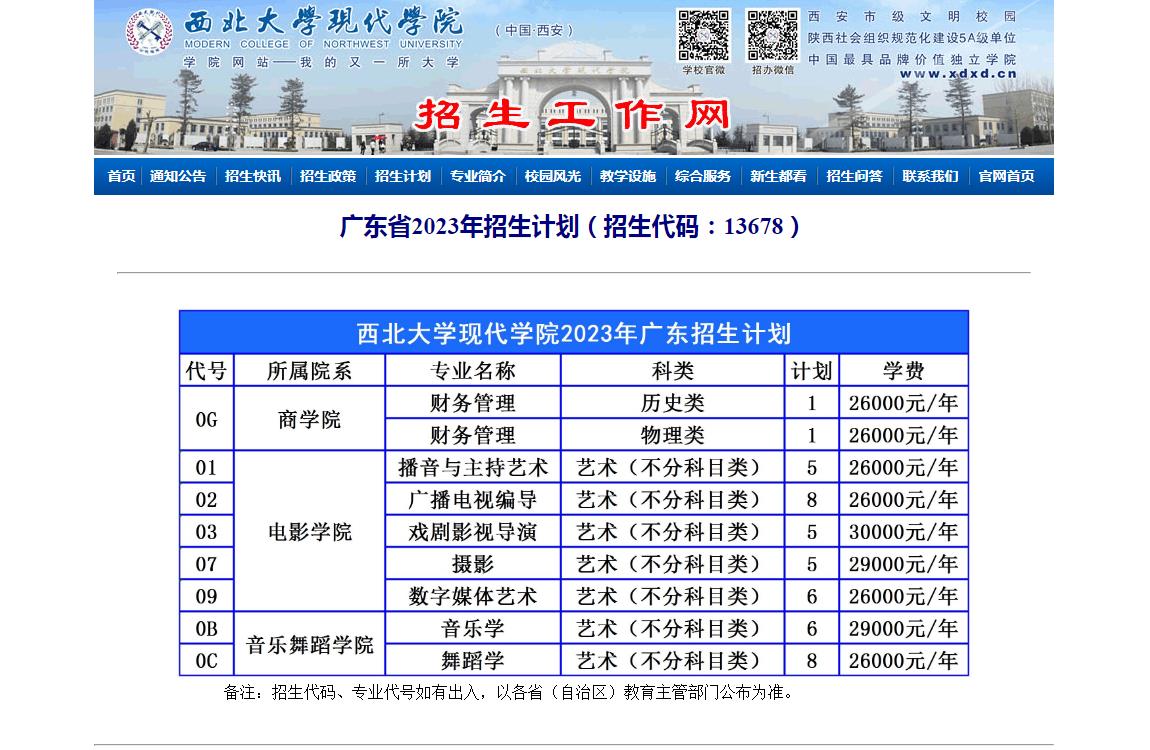Open 首页 in the navigation bar
Viewport: 1150px width, 750px height.
(x=122, y=176)
